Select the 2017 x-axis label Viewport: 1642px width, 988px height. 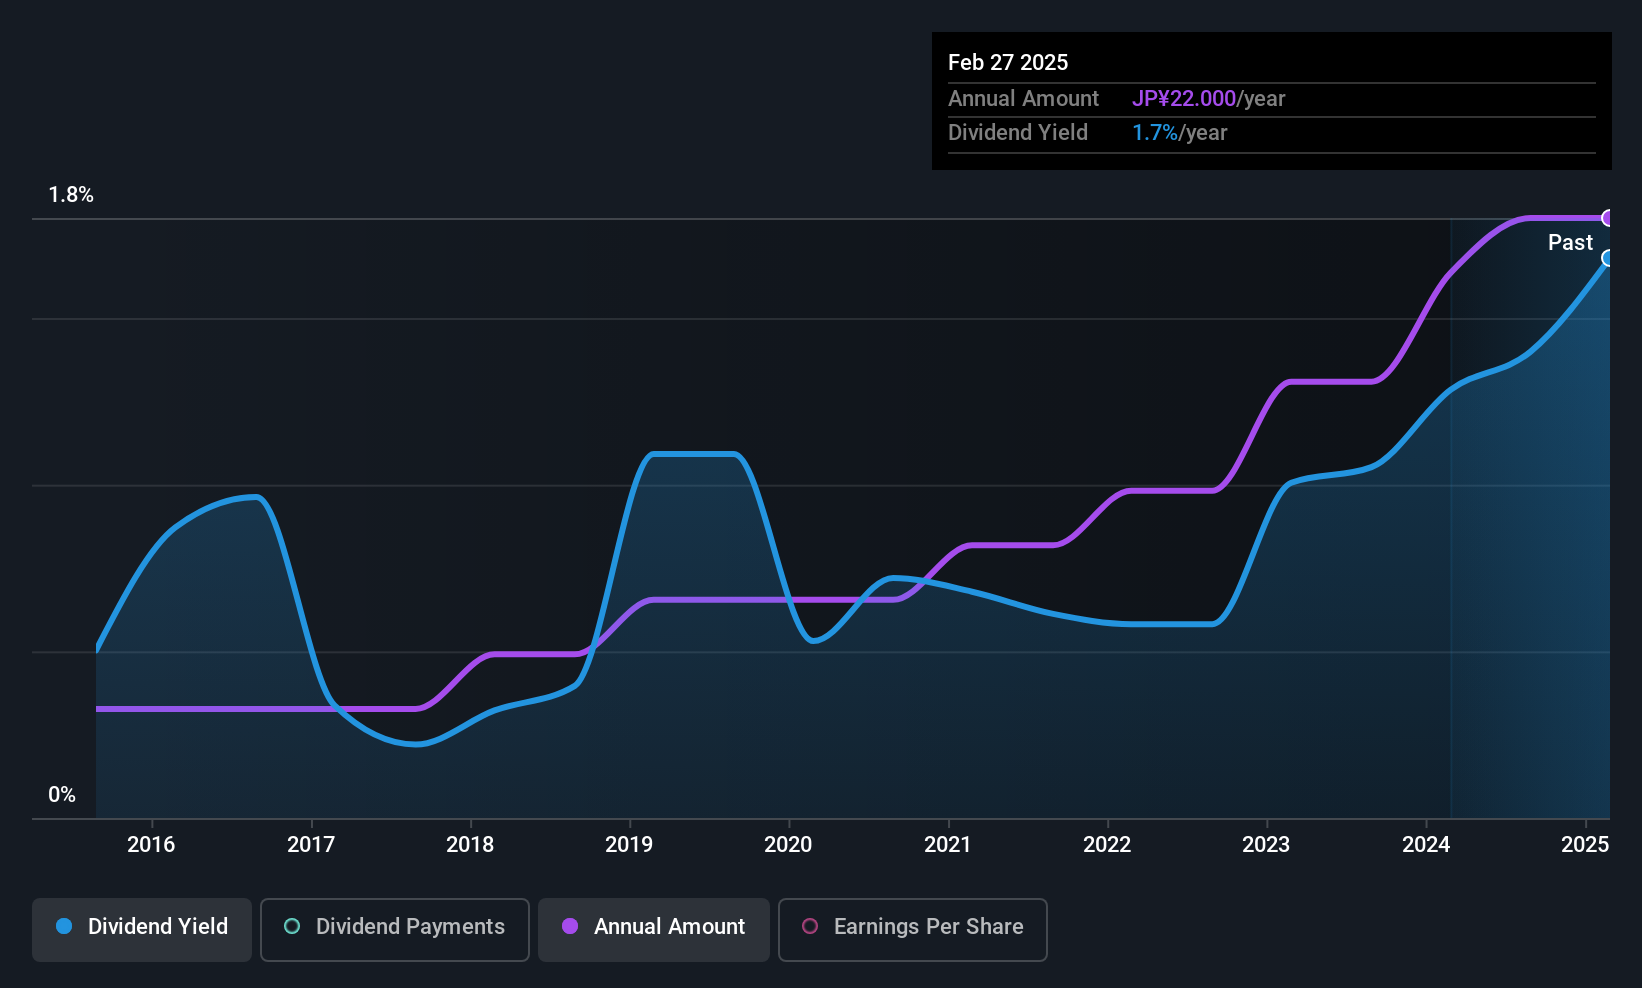click(x=311, y=845)
